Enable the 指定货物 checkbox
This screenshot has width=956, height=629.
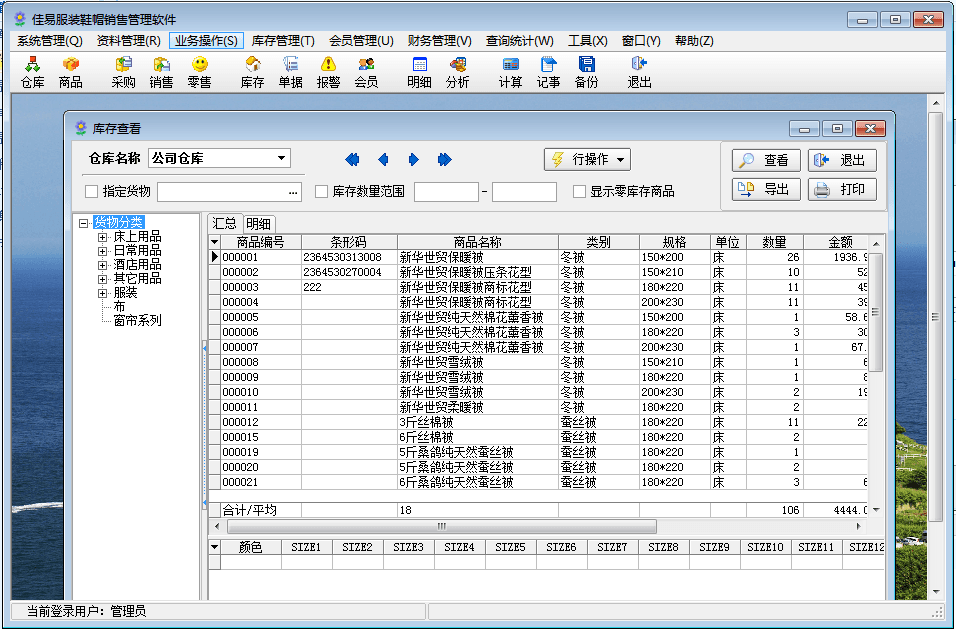[92, 191]
